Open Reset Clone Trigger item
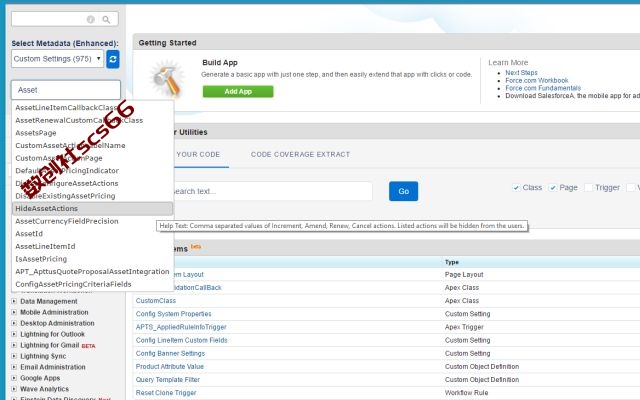This screenshot has width=640, height=400. pos(166,393)
